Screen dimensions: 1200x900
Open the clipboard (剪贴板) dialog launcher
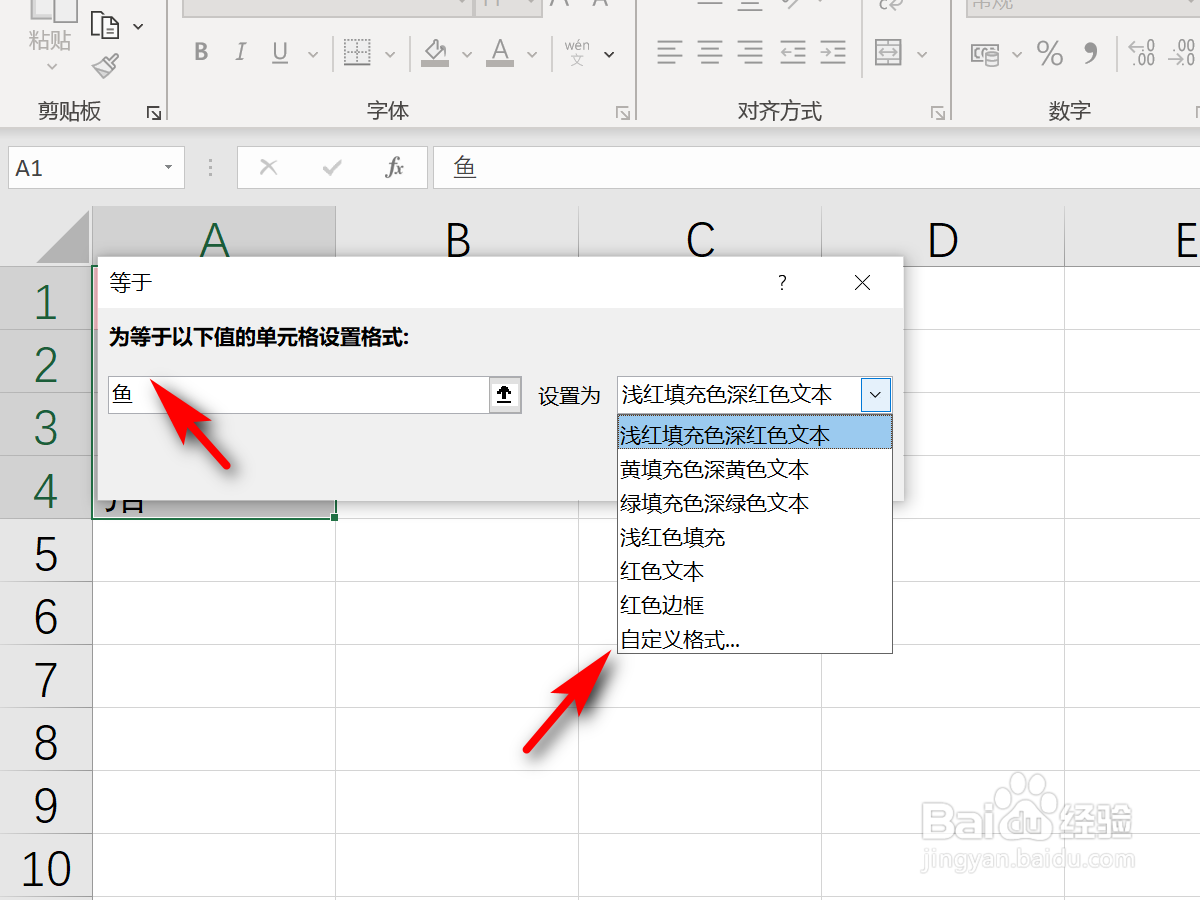[154, 113]
